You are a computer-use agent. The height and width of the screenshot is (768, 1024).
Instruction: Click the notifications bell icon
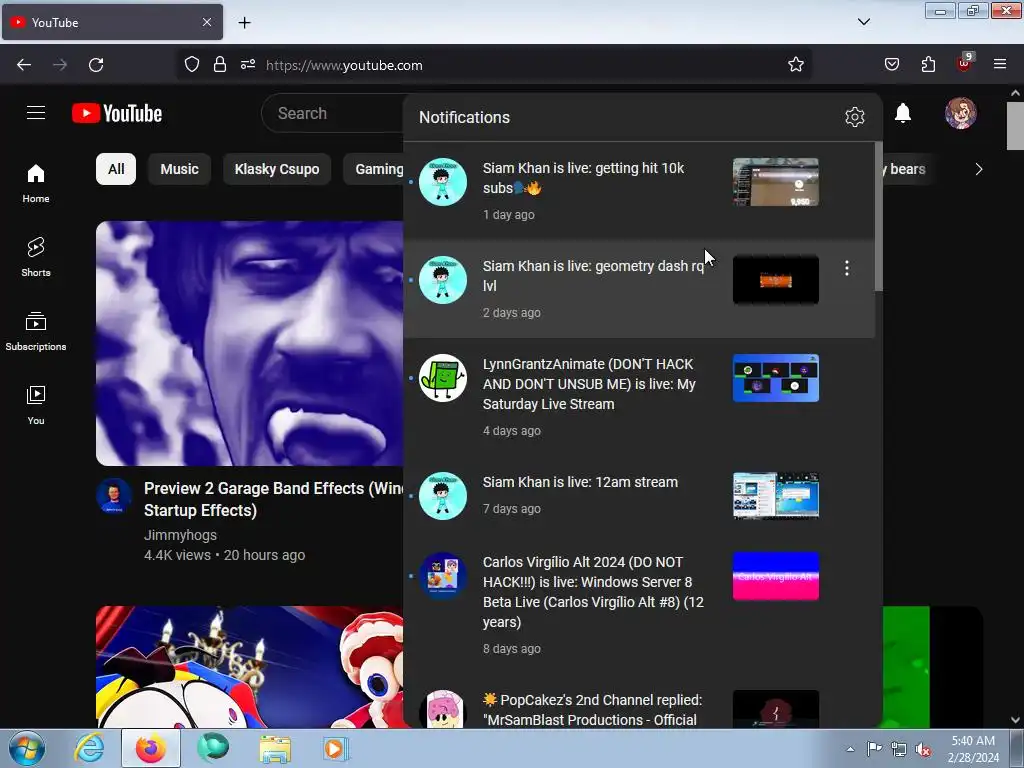point(903,113)
